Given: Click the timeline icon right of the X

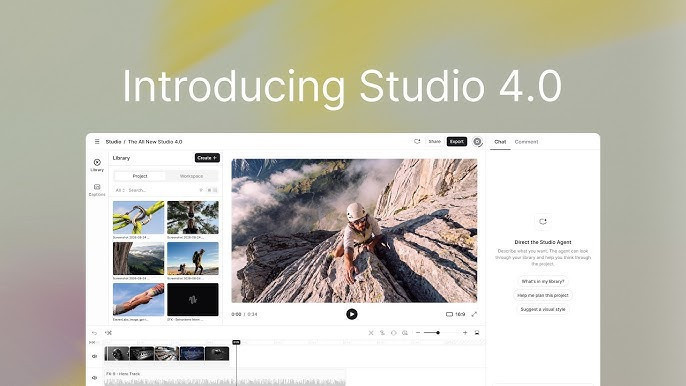Looking at the screenshot, I should [x=382, y=333].
